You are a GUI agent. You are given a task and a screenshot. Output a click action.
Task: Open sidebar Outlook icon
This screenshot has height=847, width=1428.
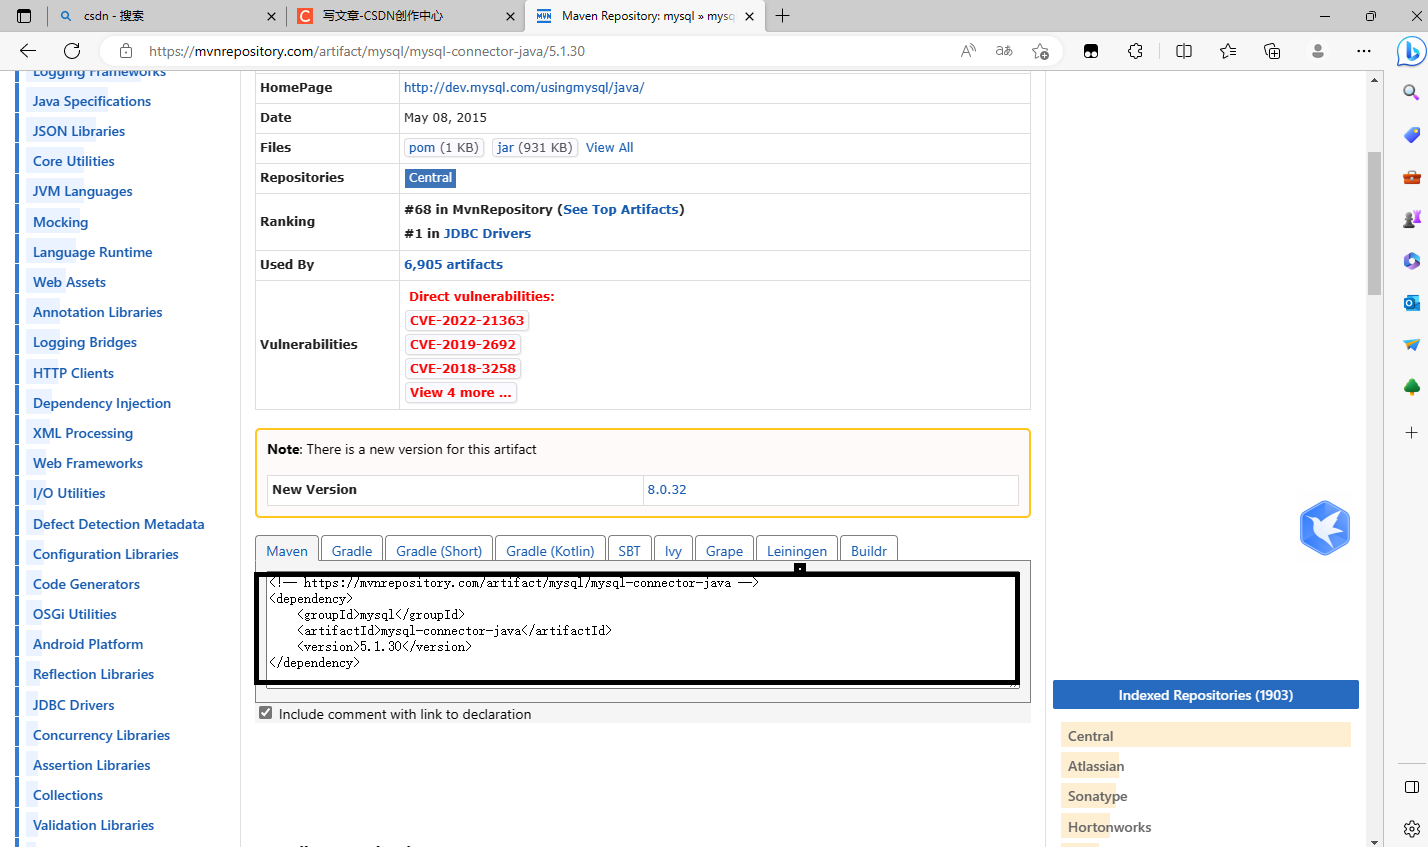1411,303
